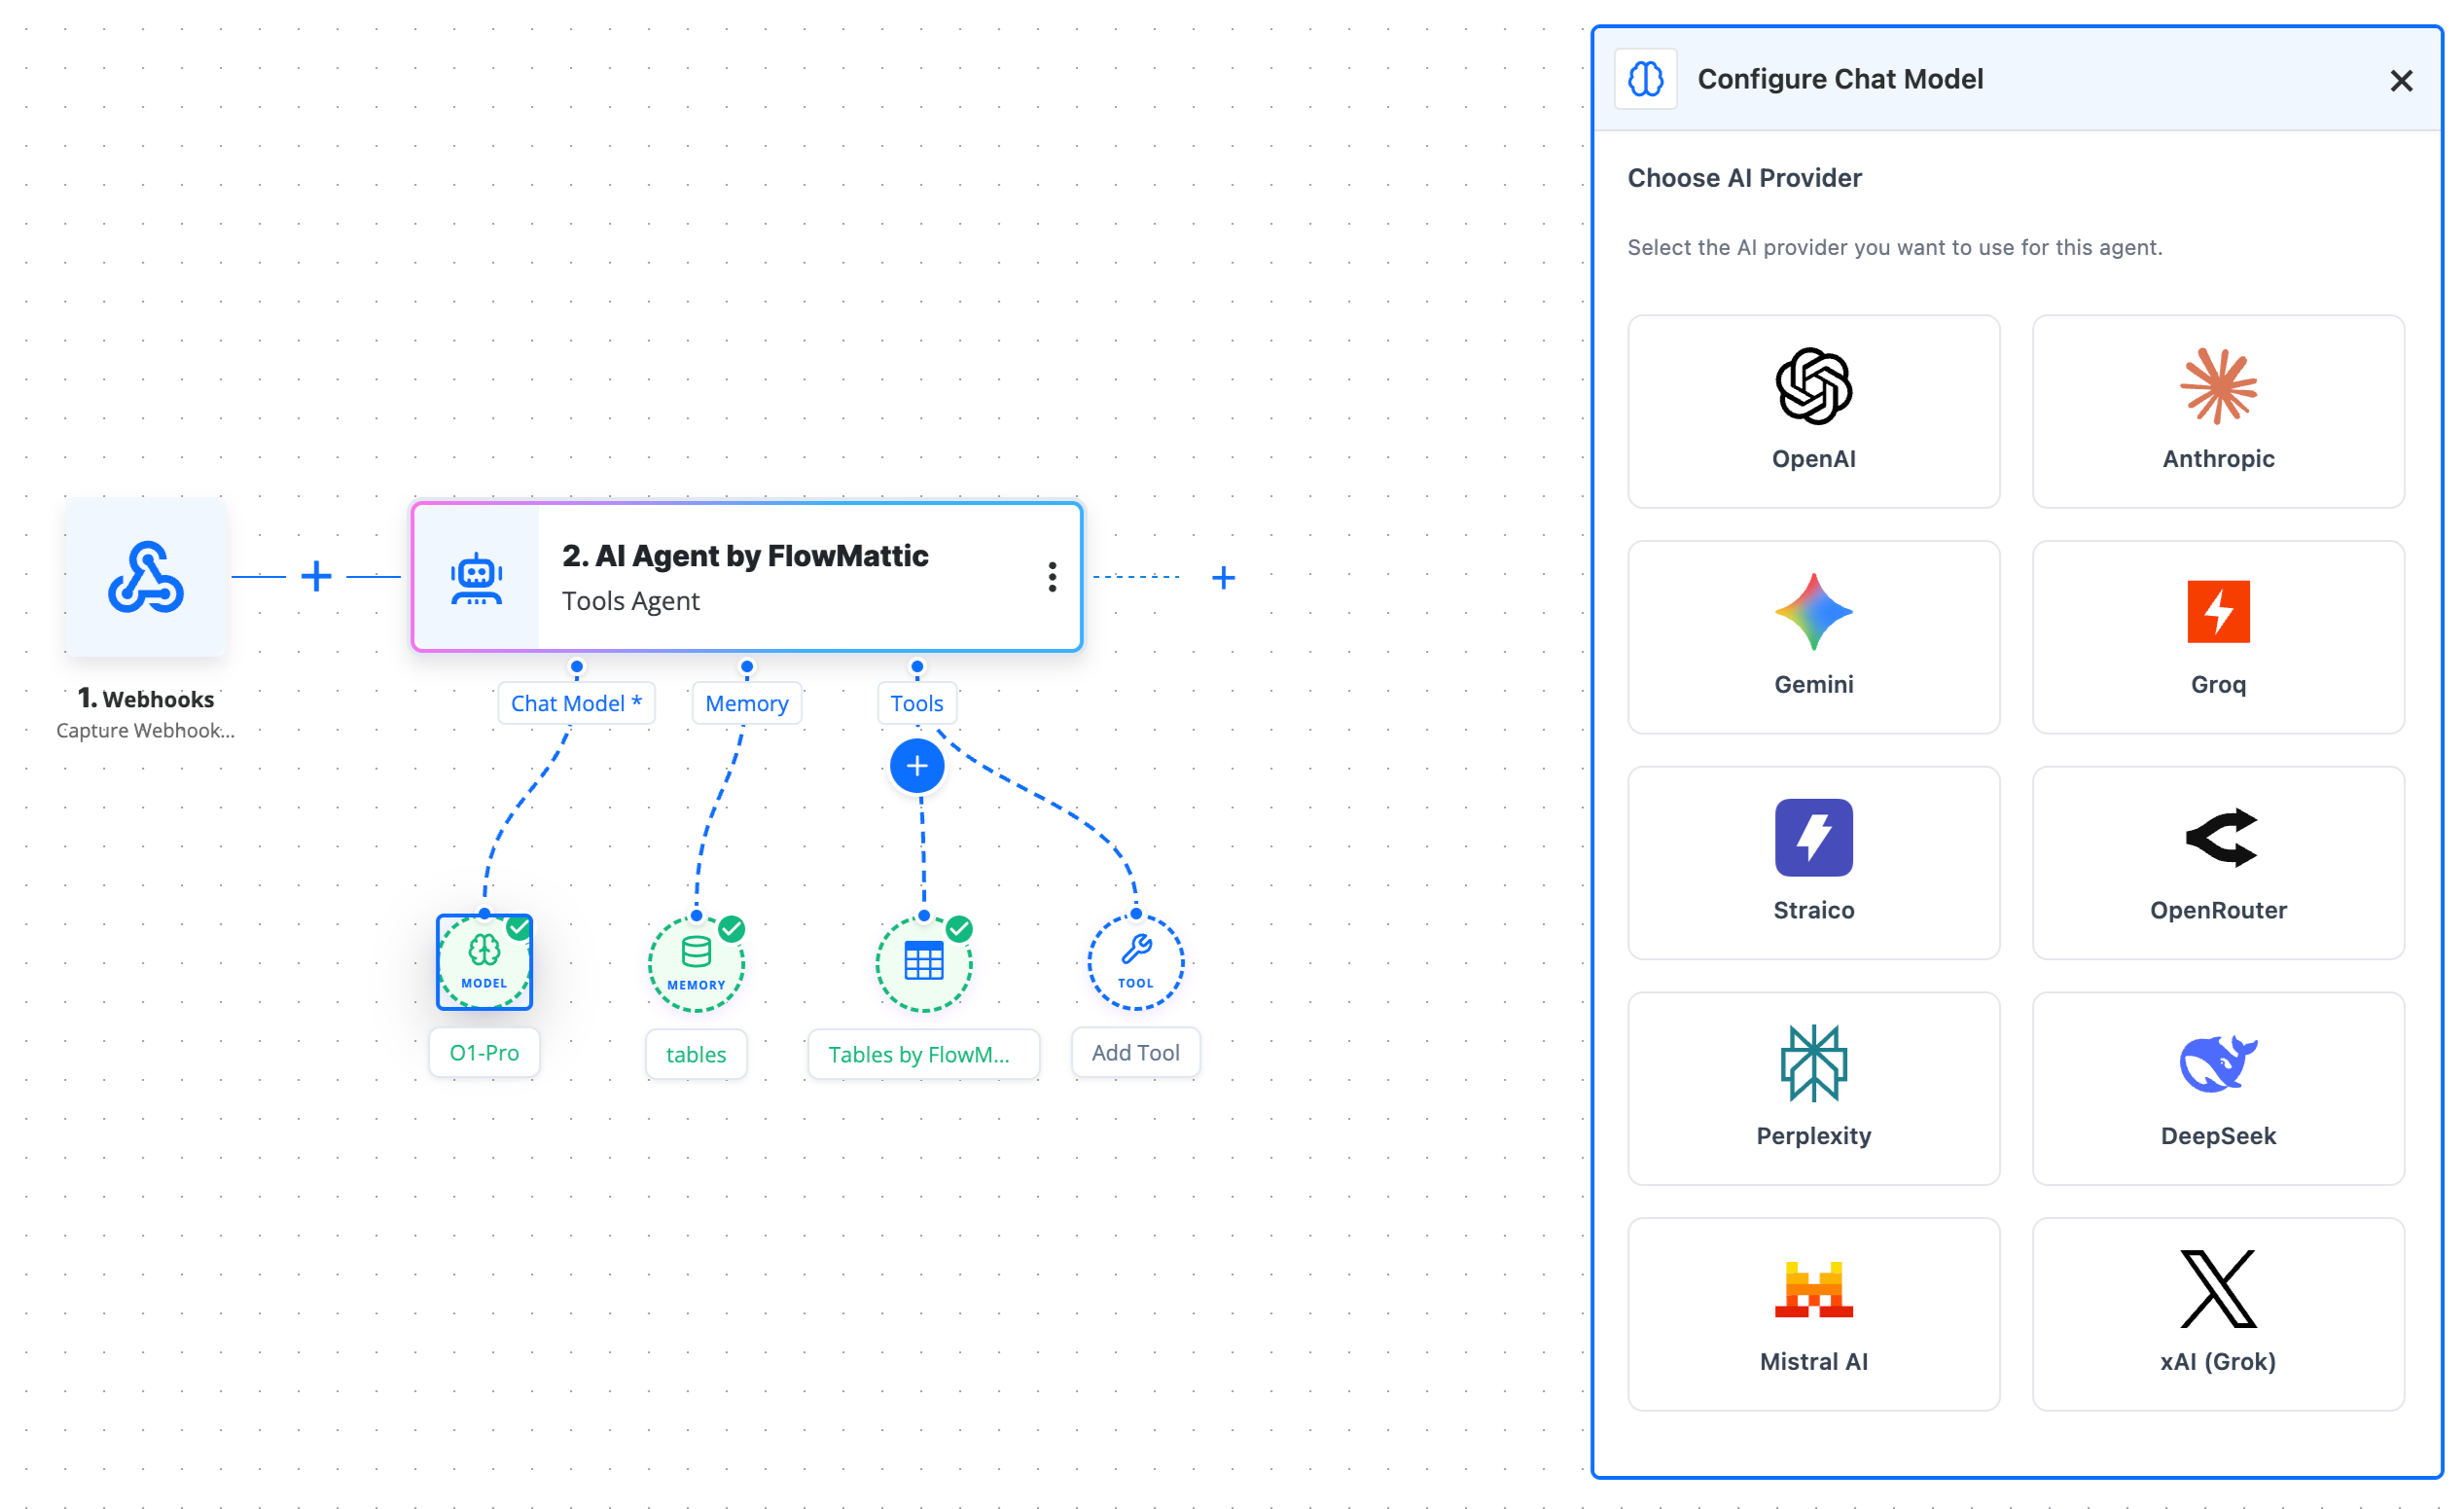Image resolution: width=2464 pixels, height=1509 pixels.
Task: Select the xAI (Grok) X icon
Action: pos(2218,1290)
